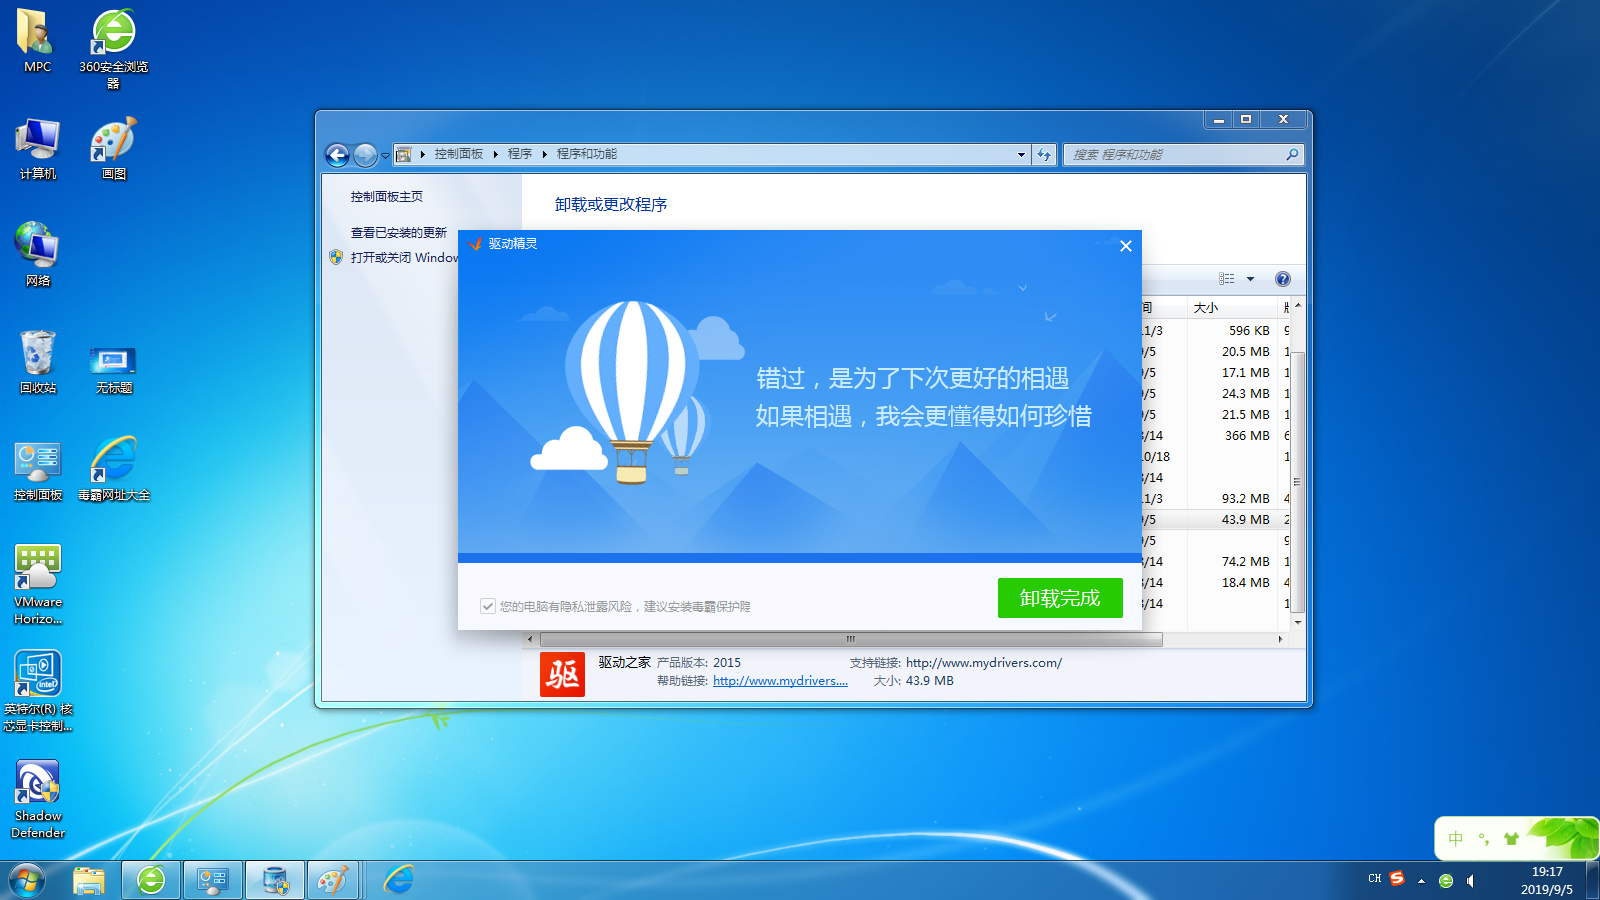This screenshot has width=1600, height=900.
Task: Open the http://www.mydrivers.... help link
Action: pos(780,681)
